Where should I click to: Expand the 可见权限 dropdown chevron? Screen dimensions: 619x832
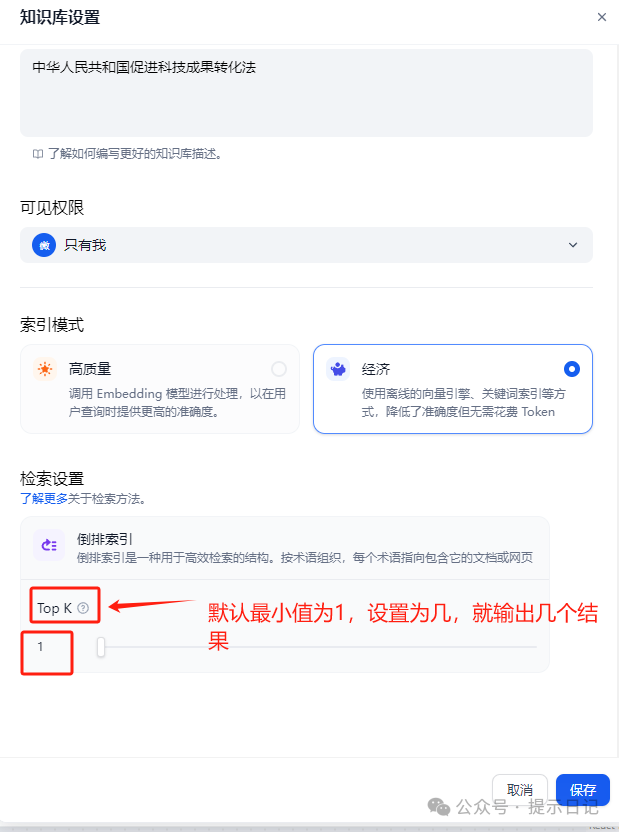[x=573, y=245]
